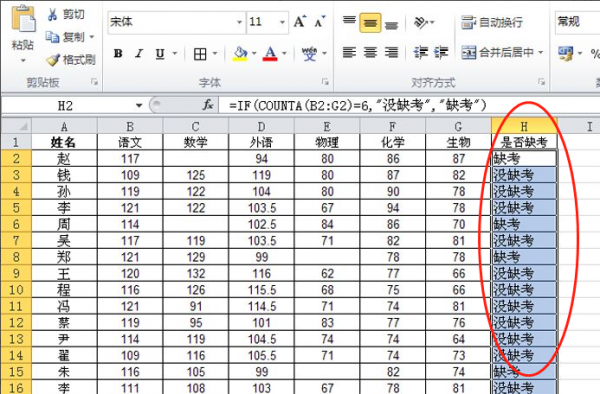Open the font name 宋体 dropdown
600x394 pixels.
pos(239,22)
